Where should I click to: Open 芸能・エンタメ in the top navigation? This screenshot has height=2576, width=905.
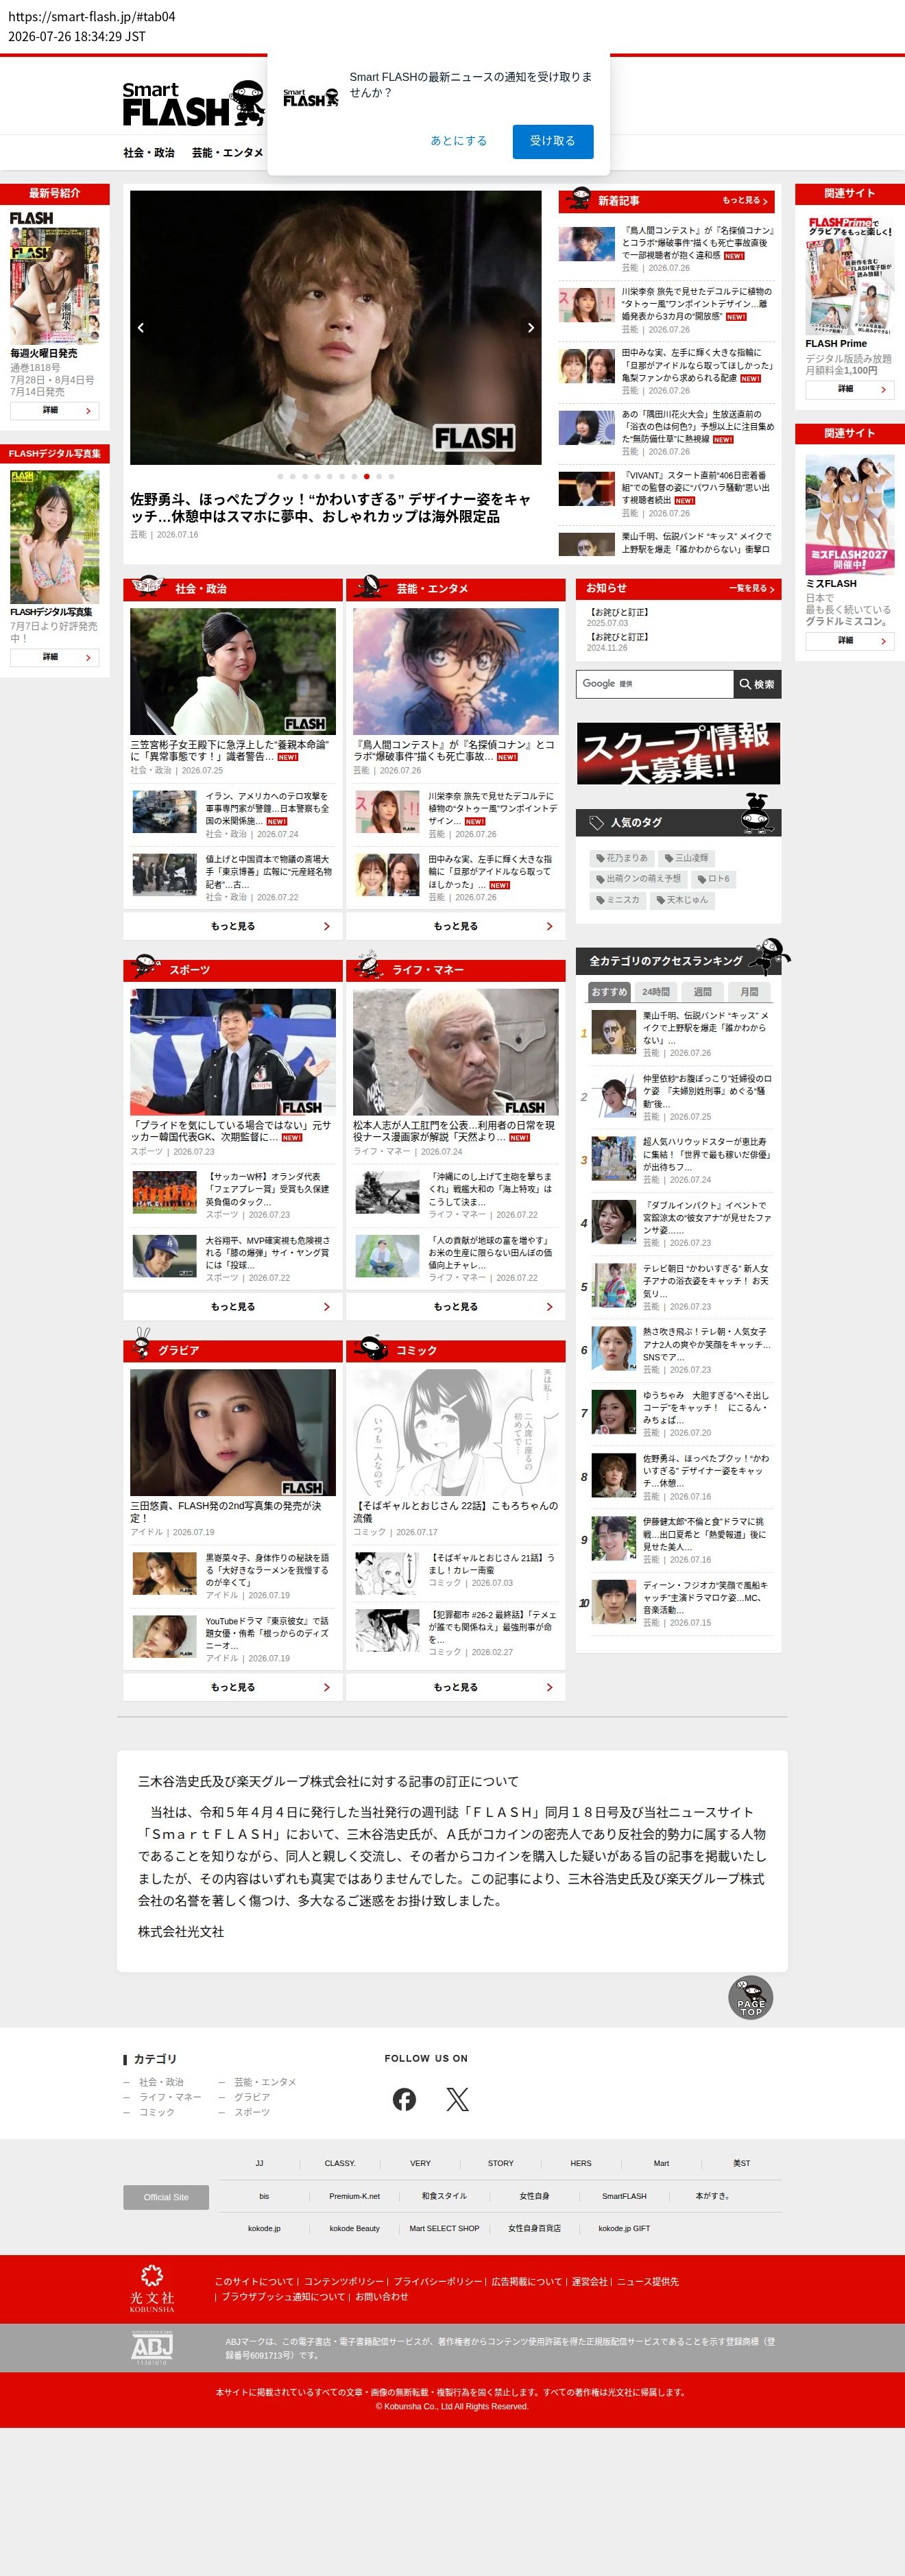click(x=227, y=153)
